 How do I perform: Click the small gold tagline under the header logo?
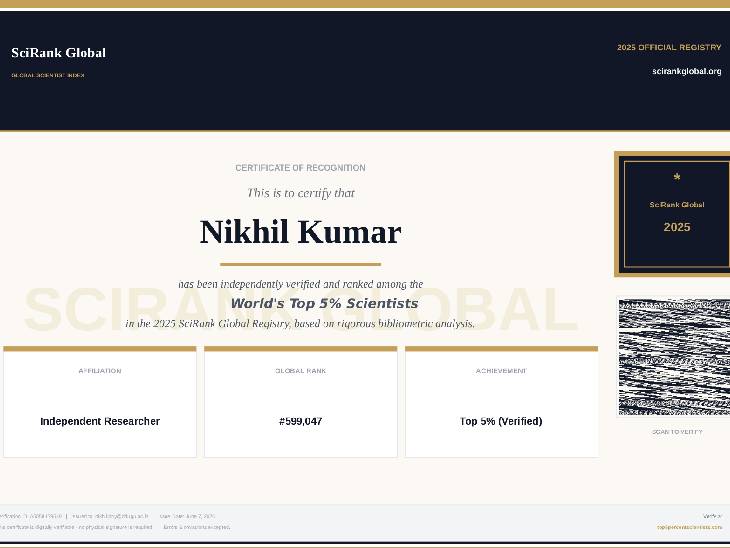pyautogui.click(x=47, y=75)
